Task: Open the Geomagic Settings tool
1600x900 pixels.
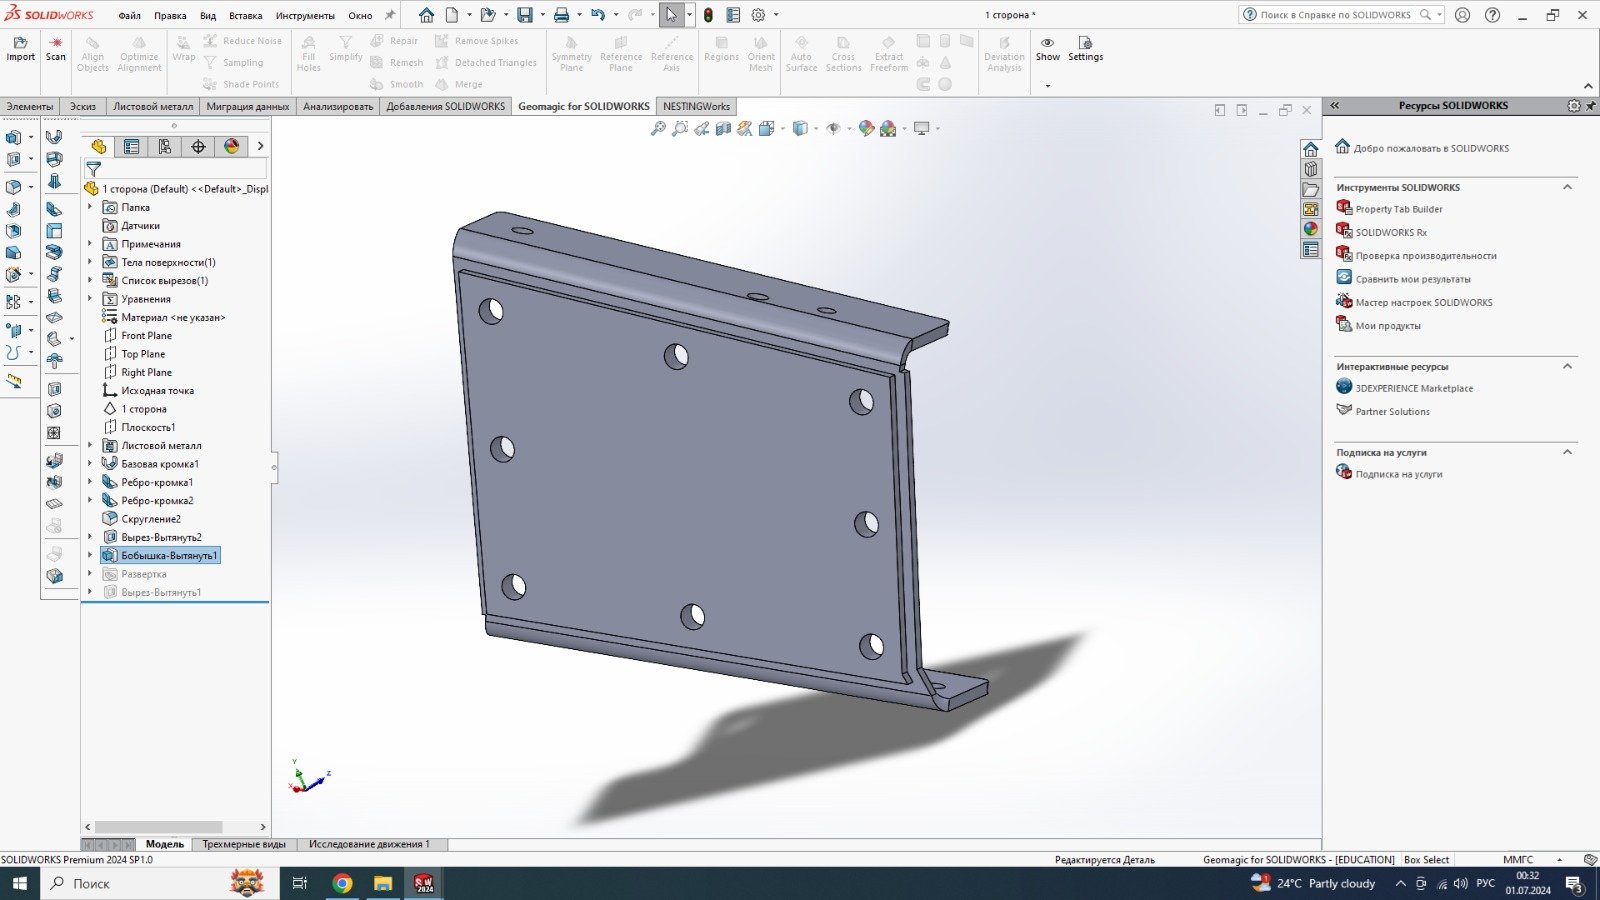Action: tap(1085, 49)
